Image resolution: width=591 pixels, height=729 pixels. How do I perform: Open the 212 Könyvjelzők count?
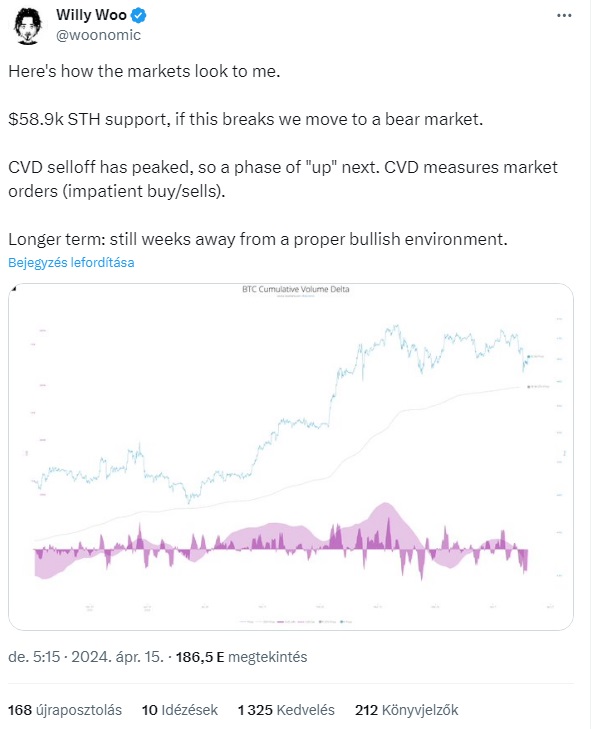(x=406, y=710)
